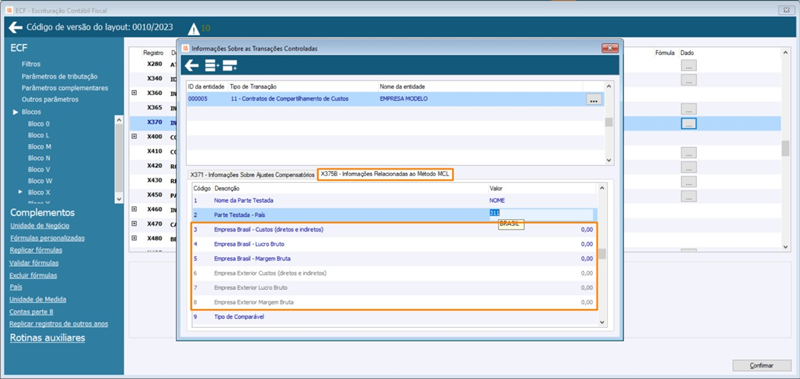
Task: Select Empresa Brasil - Custos (diretos e indiretos) row
Action: coord(394,230)
